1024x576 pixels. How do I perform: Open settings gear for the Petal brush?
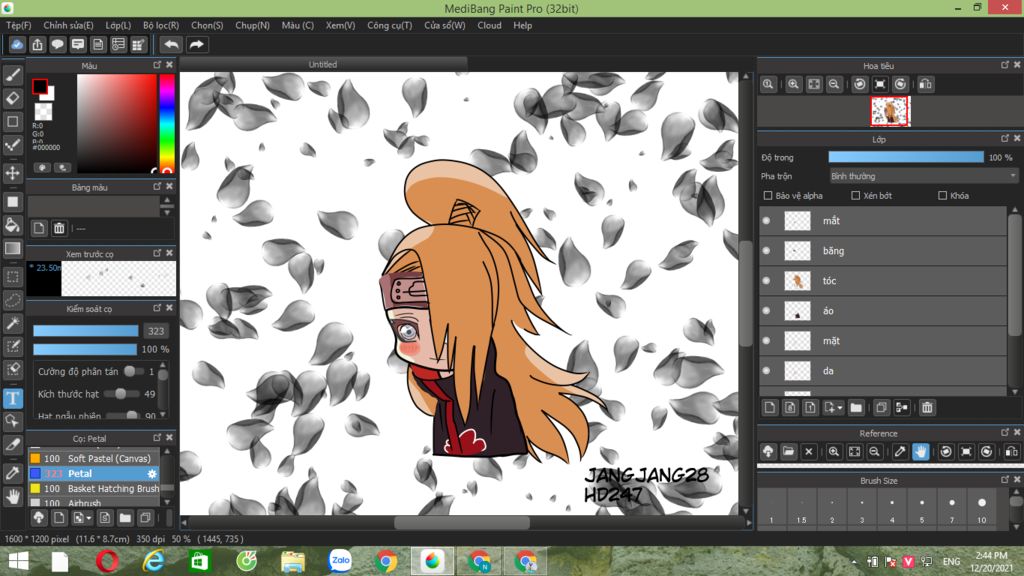[152, 473]
